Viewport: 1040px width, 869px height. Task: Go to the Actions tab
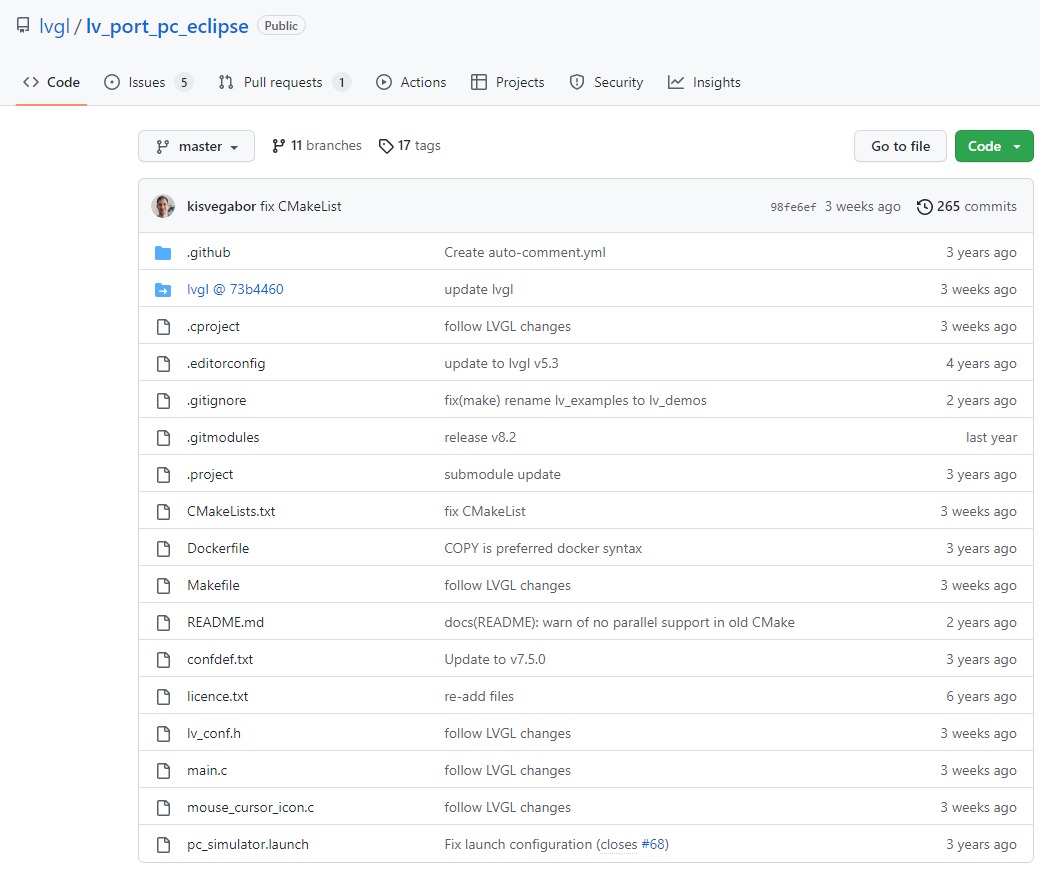coord(411,83)
